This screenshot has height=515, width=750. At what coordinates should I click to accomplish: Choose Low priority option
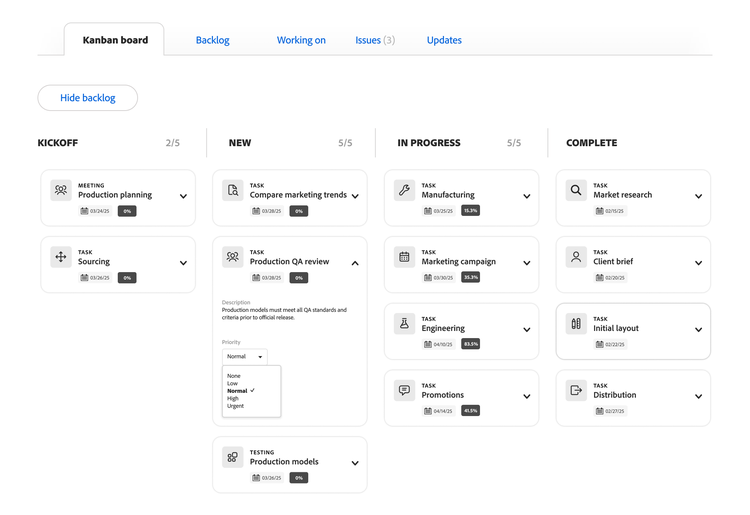[x=232, y=384]
